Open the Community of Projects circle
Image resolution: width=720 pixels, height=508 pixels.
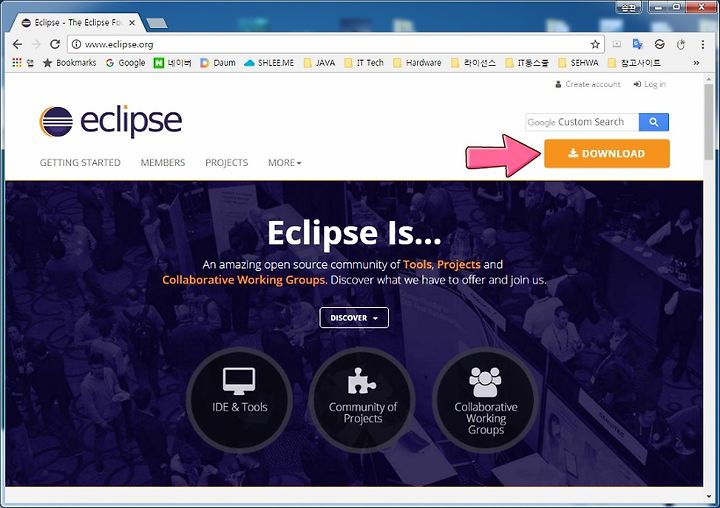(x=362, y=401)
